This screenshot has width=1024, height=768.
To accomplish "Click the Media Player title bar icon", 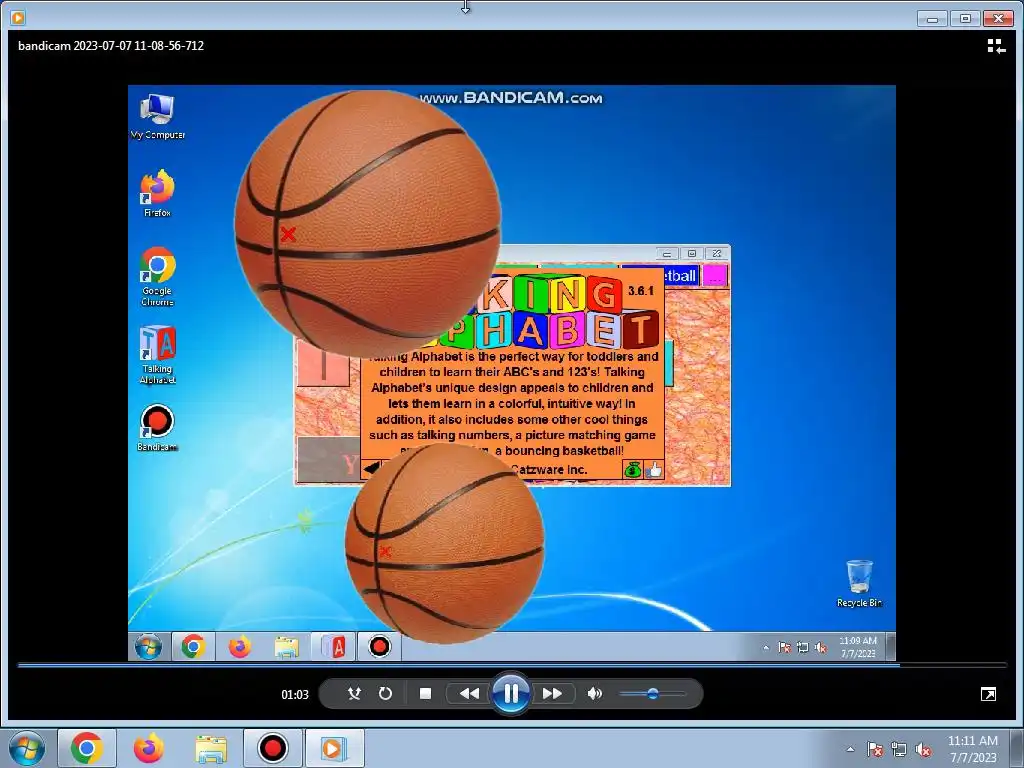I will (x=18, y=18).
